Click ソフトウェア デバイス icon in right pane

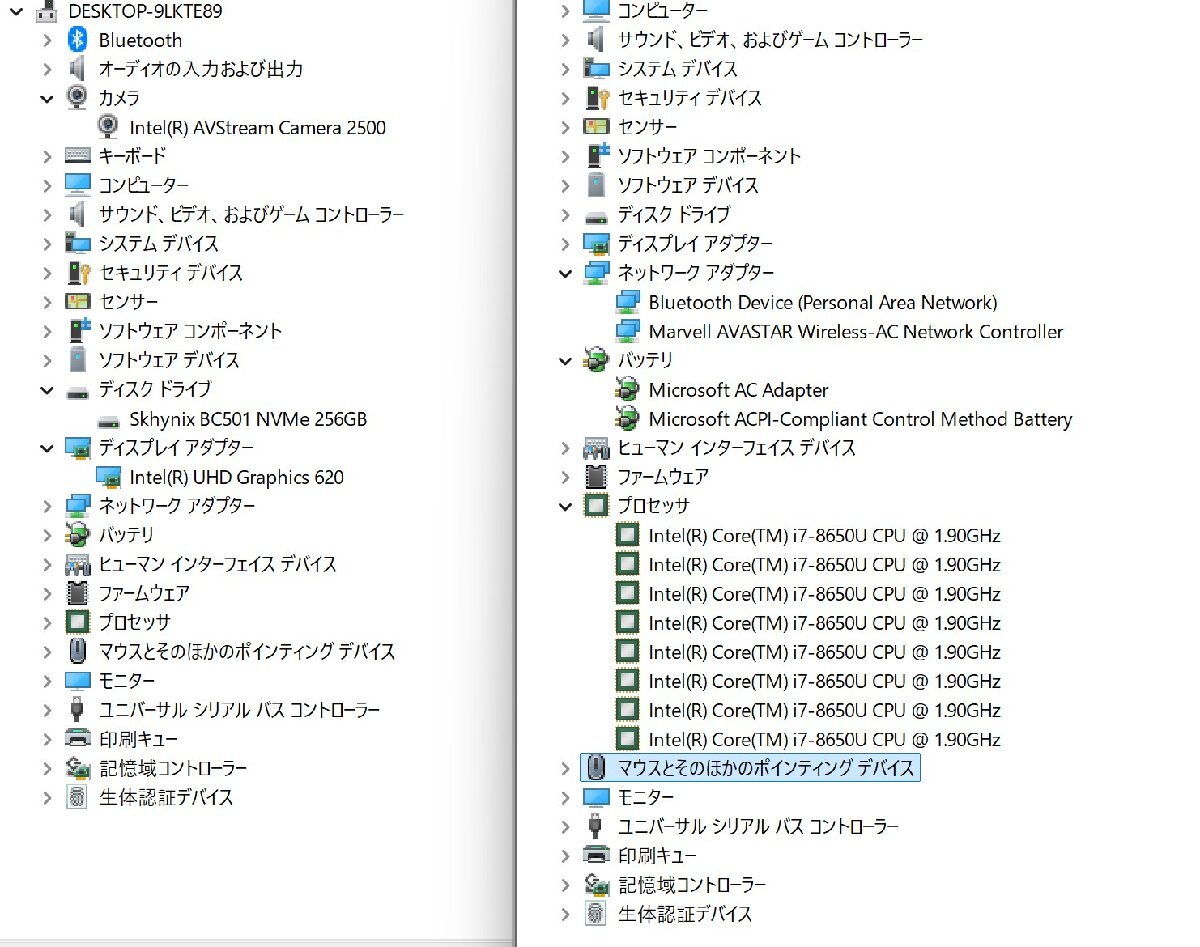pyautogui.click(x=596, y=185)
